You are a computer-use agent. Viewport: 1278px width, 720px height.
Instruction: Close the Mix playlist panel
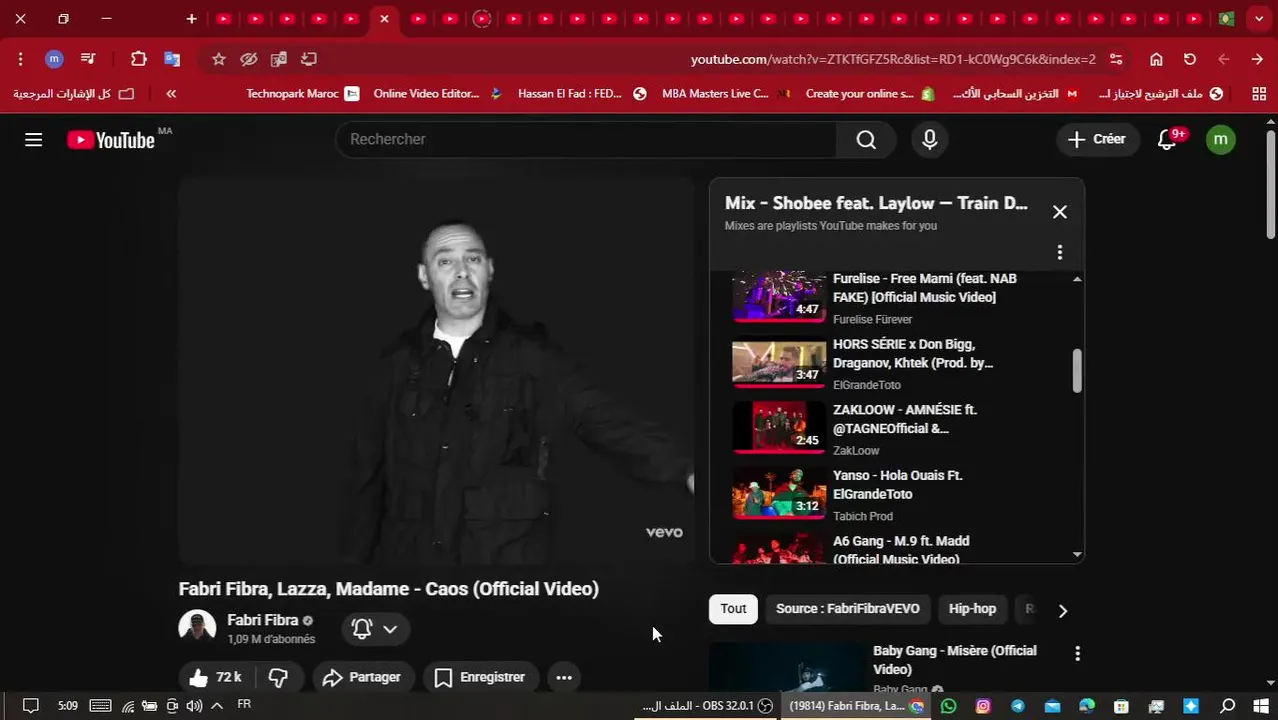tap(1060, 211)
